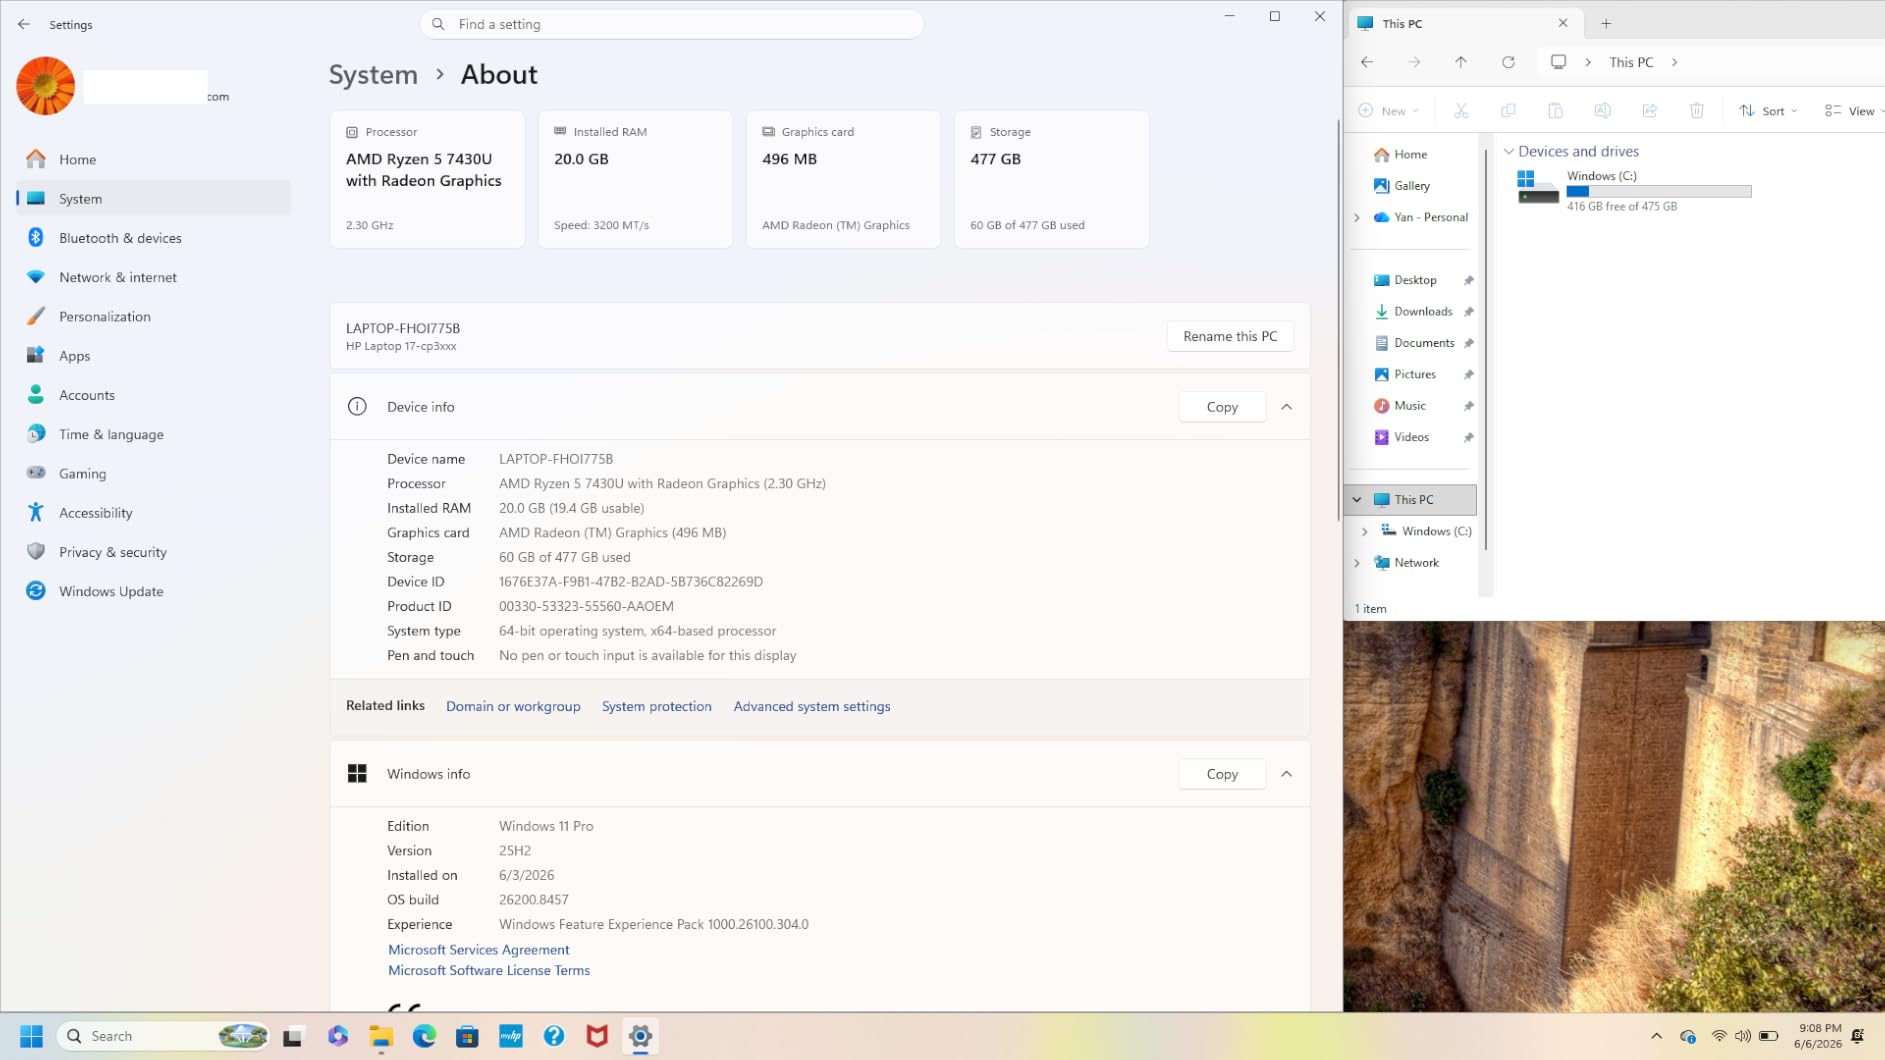The width and height of the screenshot is (1885, 1060).
Task: Open Accessibility settings
Action: coord(153,513)
